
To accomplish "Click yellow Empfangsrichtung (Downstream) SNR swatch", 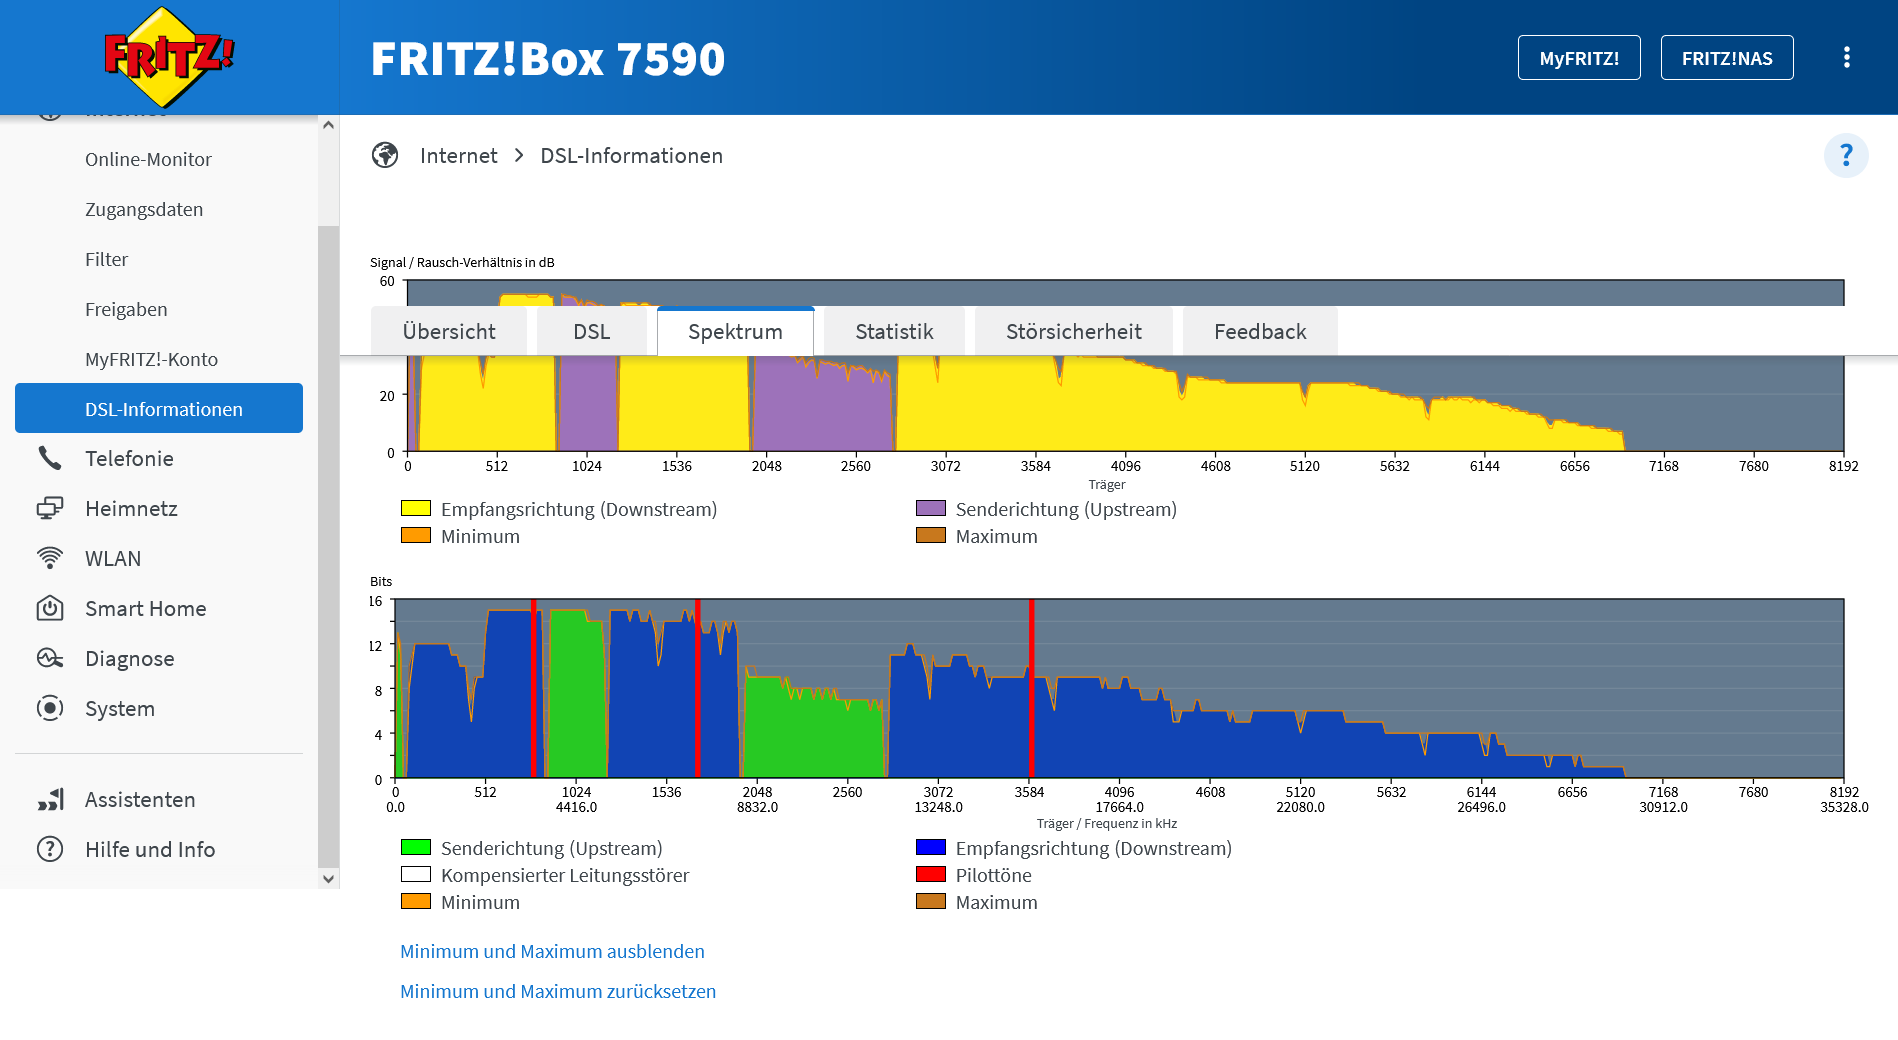I will point(416,508).
